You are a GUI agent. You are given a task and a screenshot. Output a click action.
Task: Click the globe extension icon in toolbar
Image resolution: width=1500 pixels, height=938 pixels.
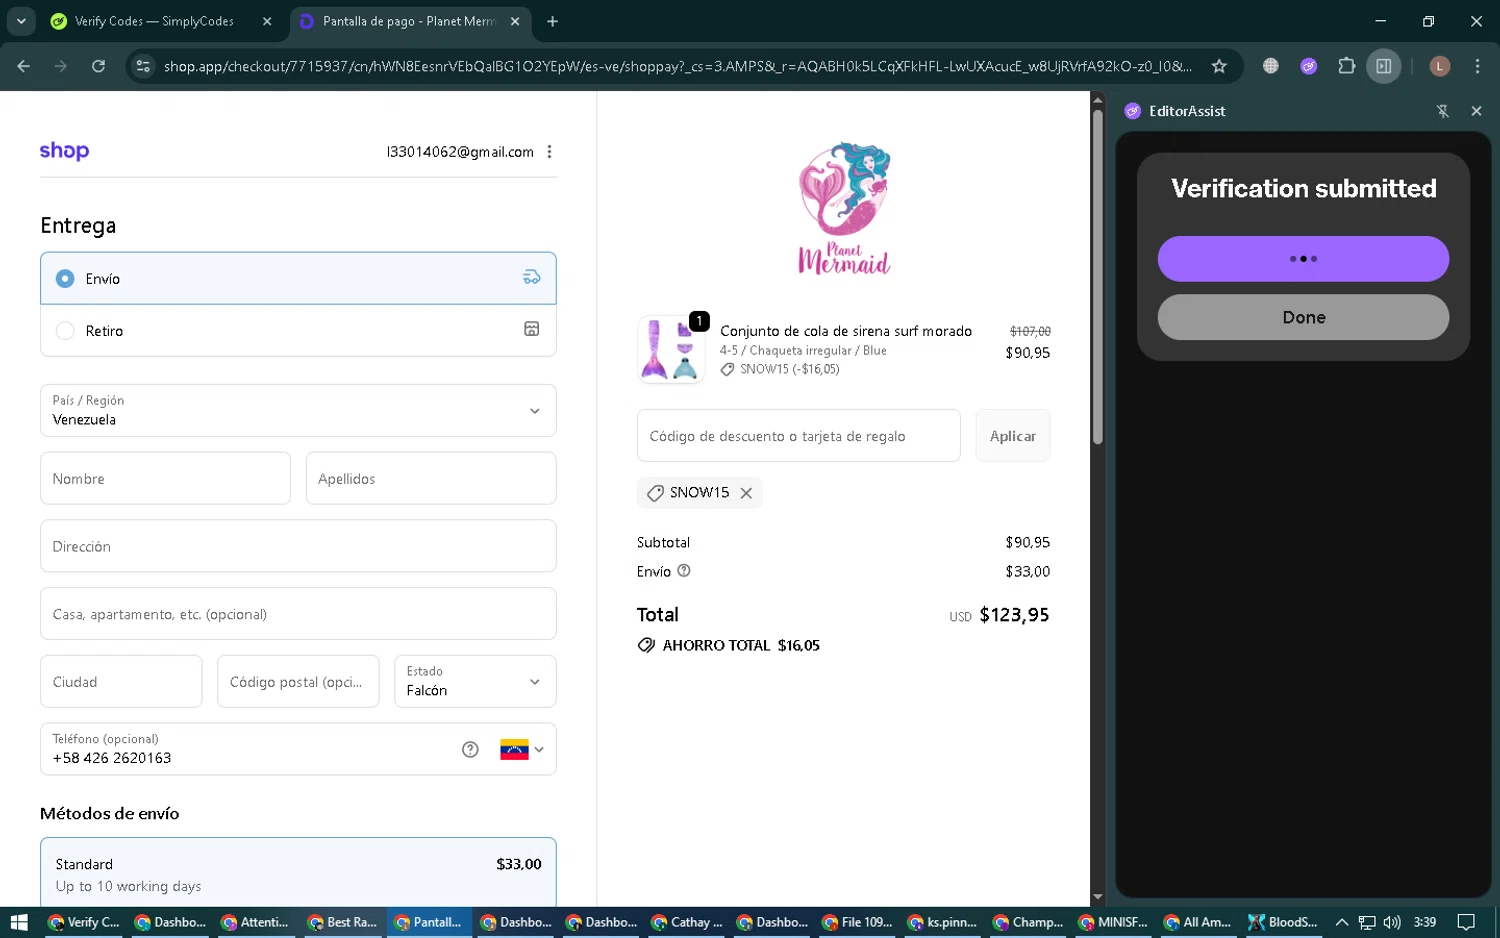point(1270,66)
